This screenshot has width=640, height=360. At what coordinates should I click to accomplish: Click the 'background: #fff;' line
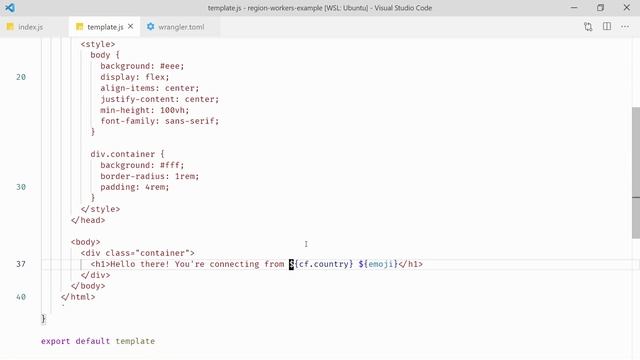[x=142, y=165]
